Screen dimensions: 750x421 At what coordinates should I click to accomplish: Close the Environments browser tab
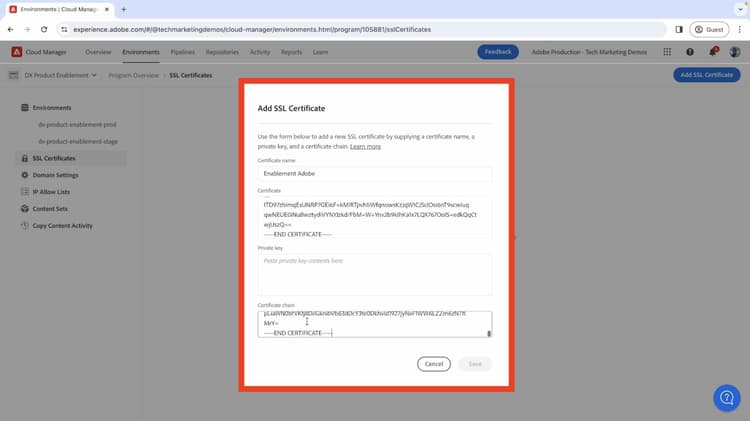(107, 9)
